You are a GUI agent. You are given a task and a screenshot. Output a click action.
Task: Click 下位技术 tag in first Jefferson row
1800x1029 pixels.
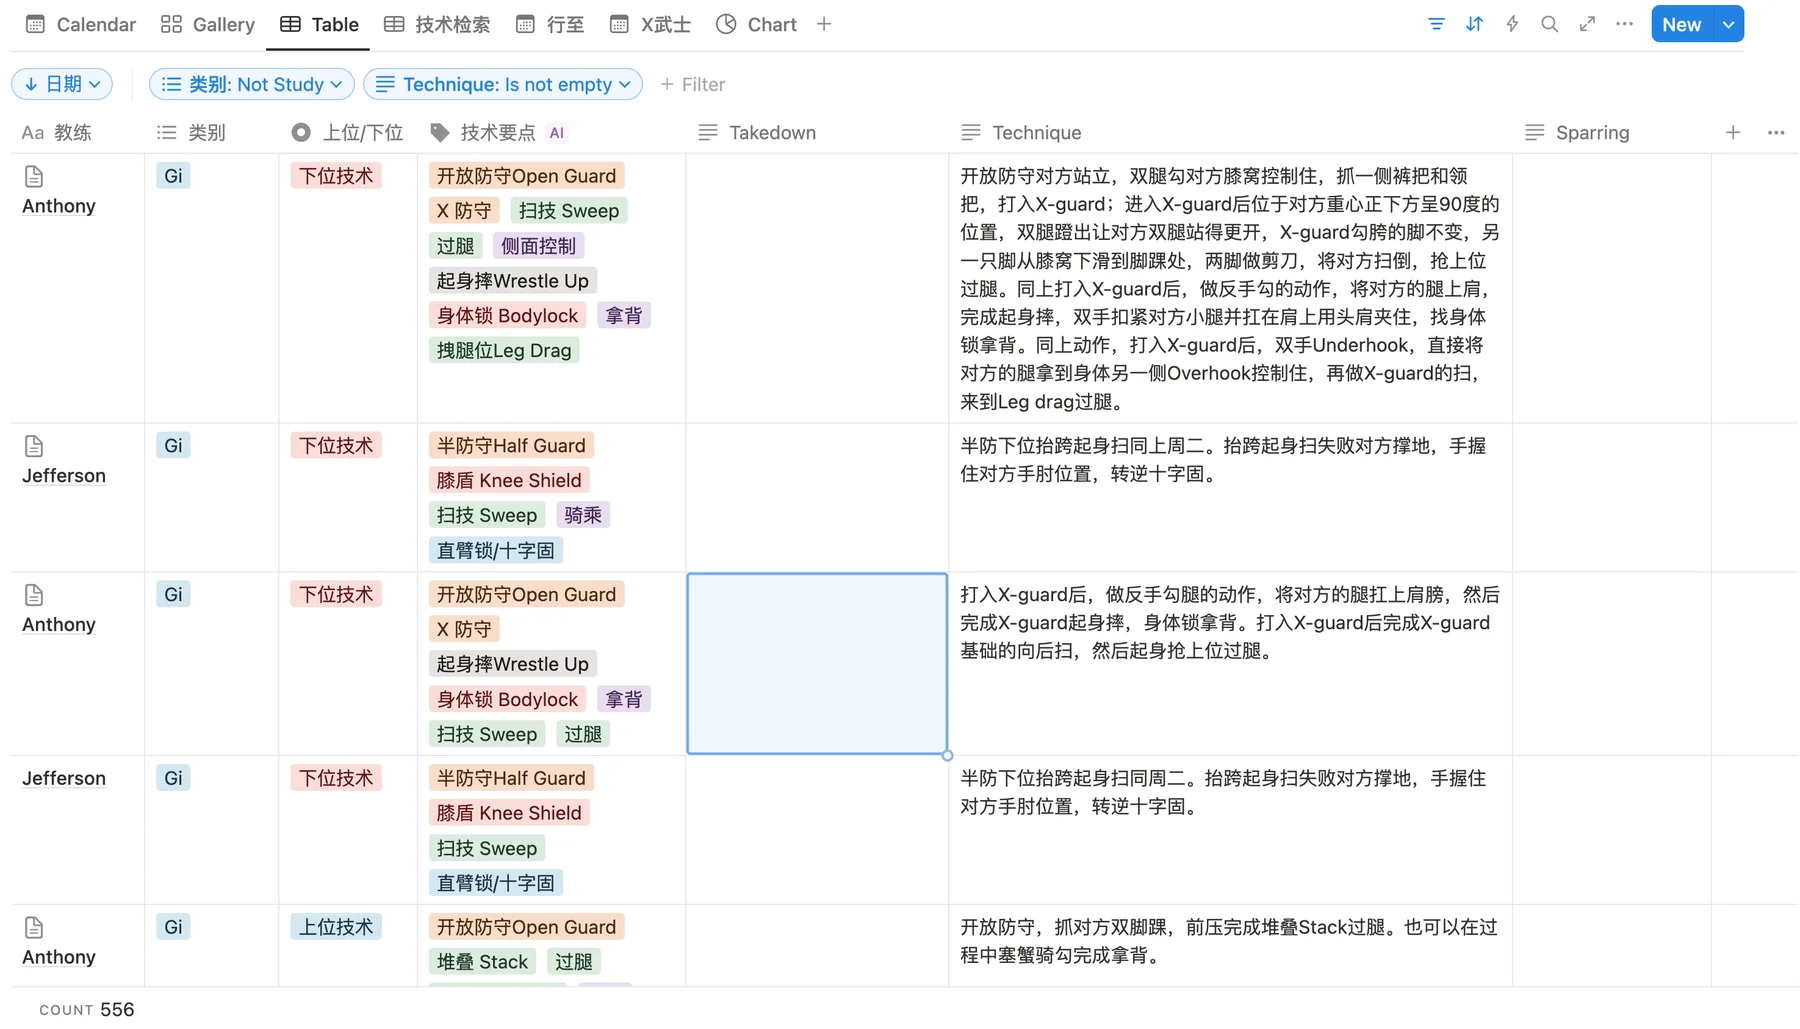(x=336, y=445)
